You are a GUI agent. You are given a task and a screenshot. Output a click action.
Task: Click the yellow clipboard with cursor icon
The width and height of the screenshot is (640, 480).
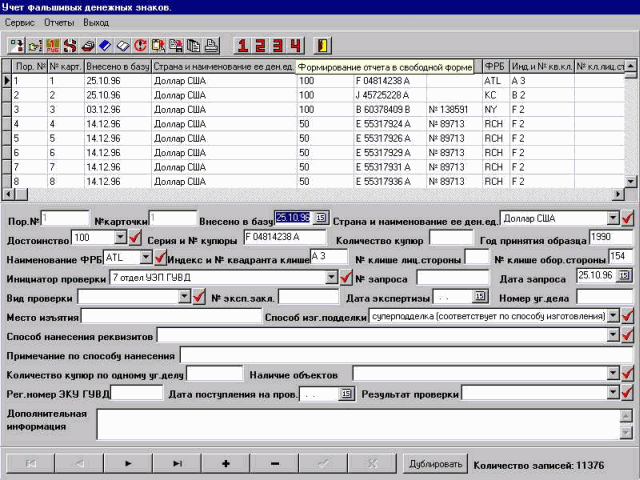point(158,45)
